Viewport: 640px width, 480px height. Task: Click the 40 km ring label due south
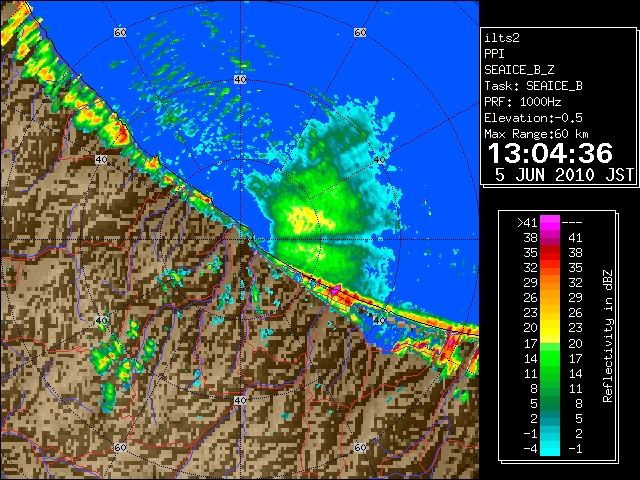coord(240,400)
